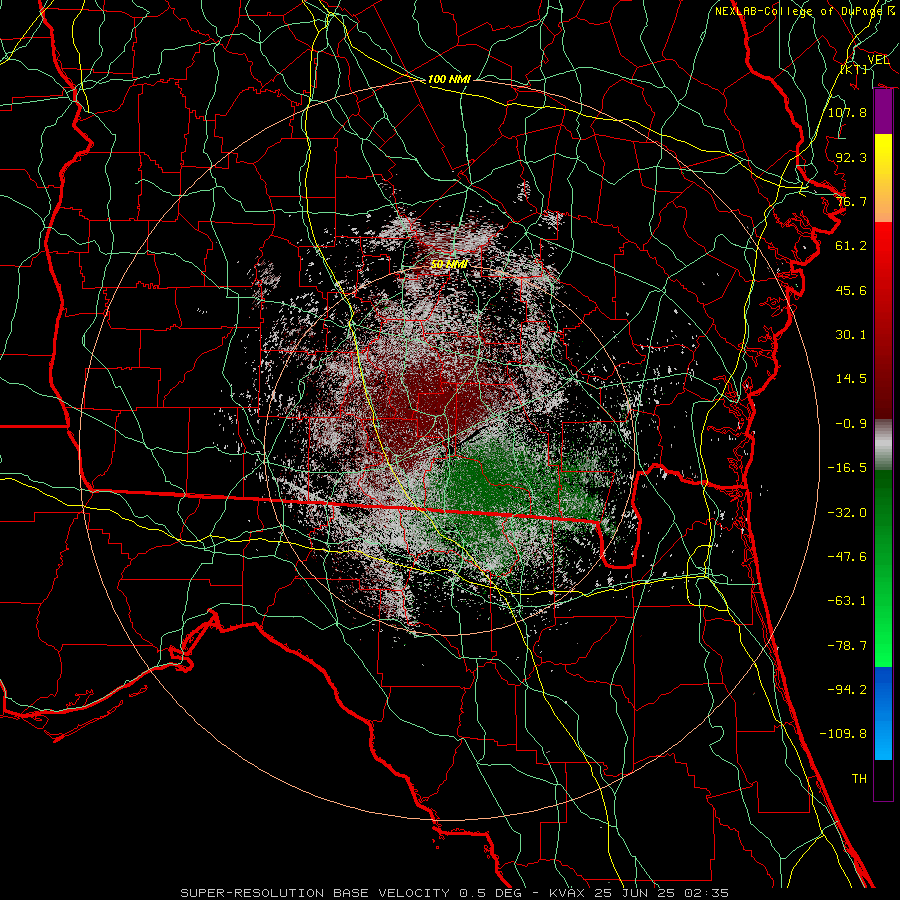This screenshot has width=900, height=900.
Task: Click the -78.7 legend value
Action: point(847,646)
